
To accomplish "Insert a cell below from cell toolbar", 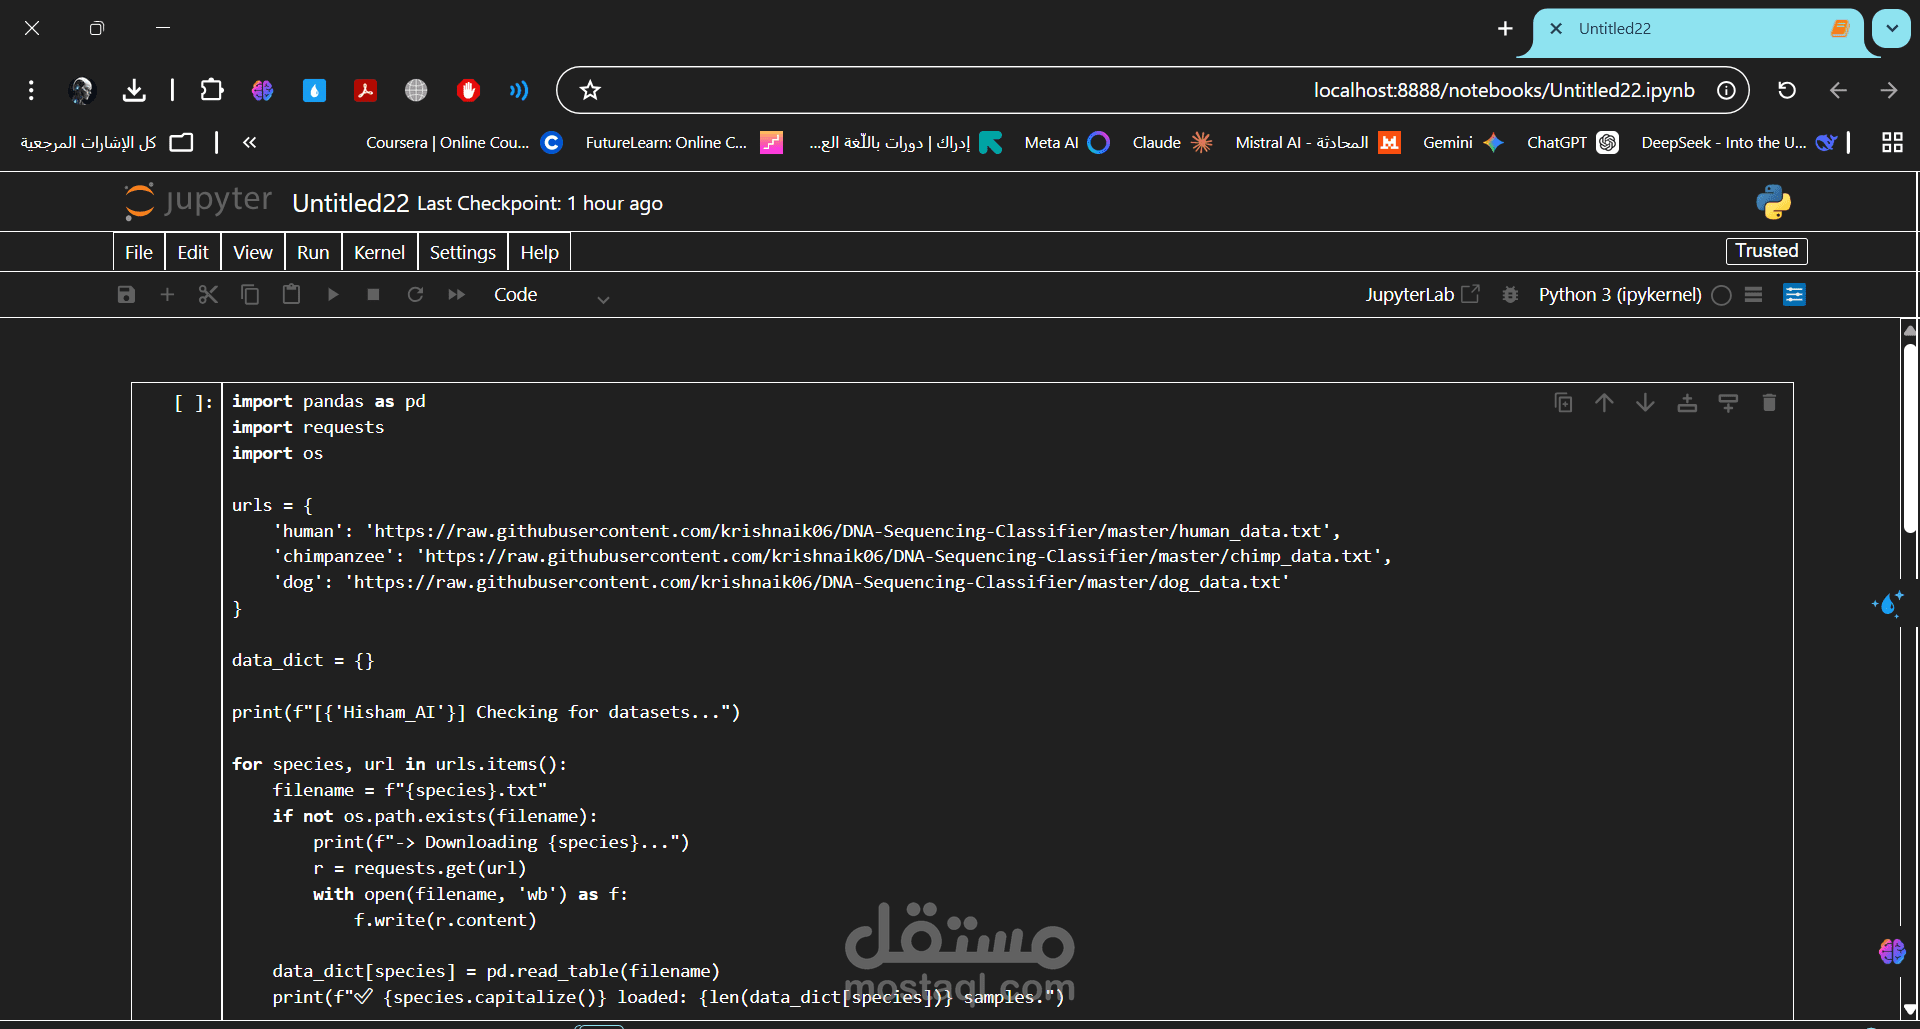I will pos(1728,402).
